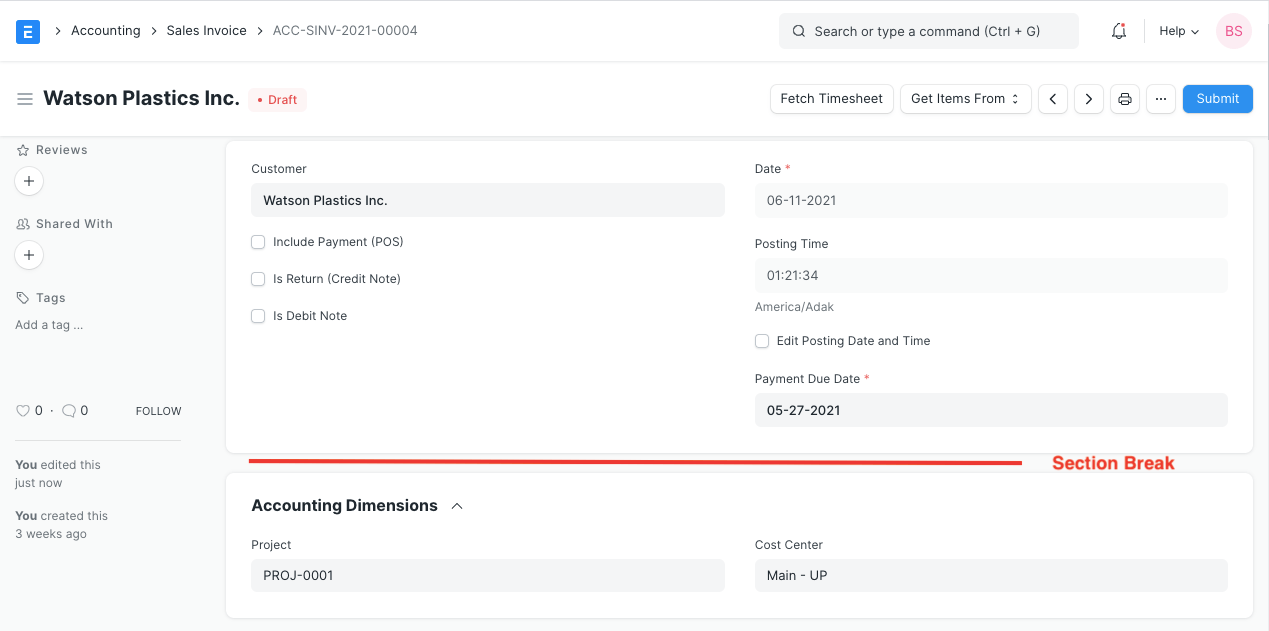Click the Submit button
The height and width of the screenshot is (631, 1269).
1217,99
